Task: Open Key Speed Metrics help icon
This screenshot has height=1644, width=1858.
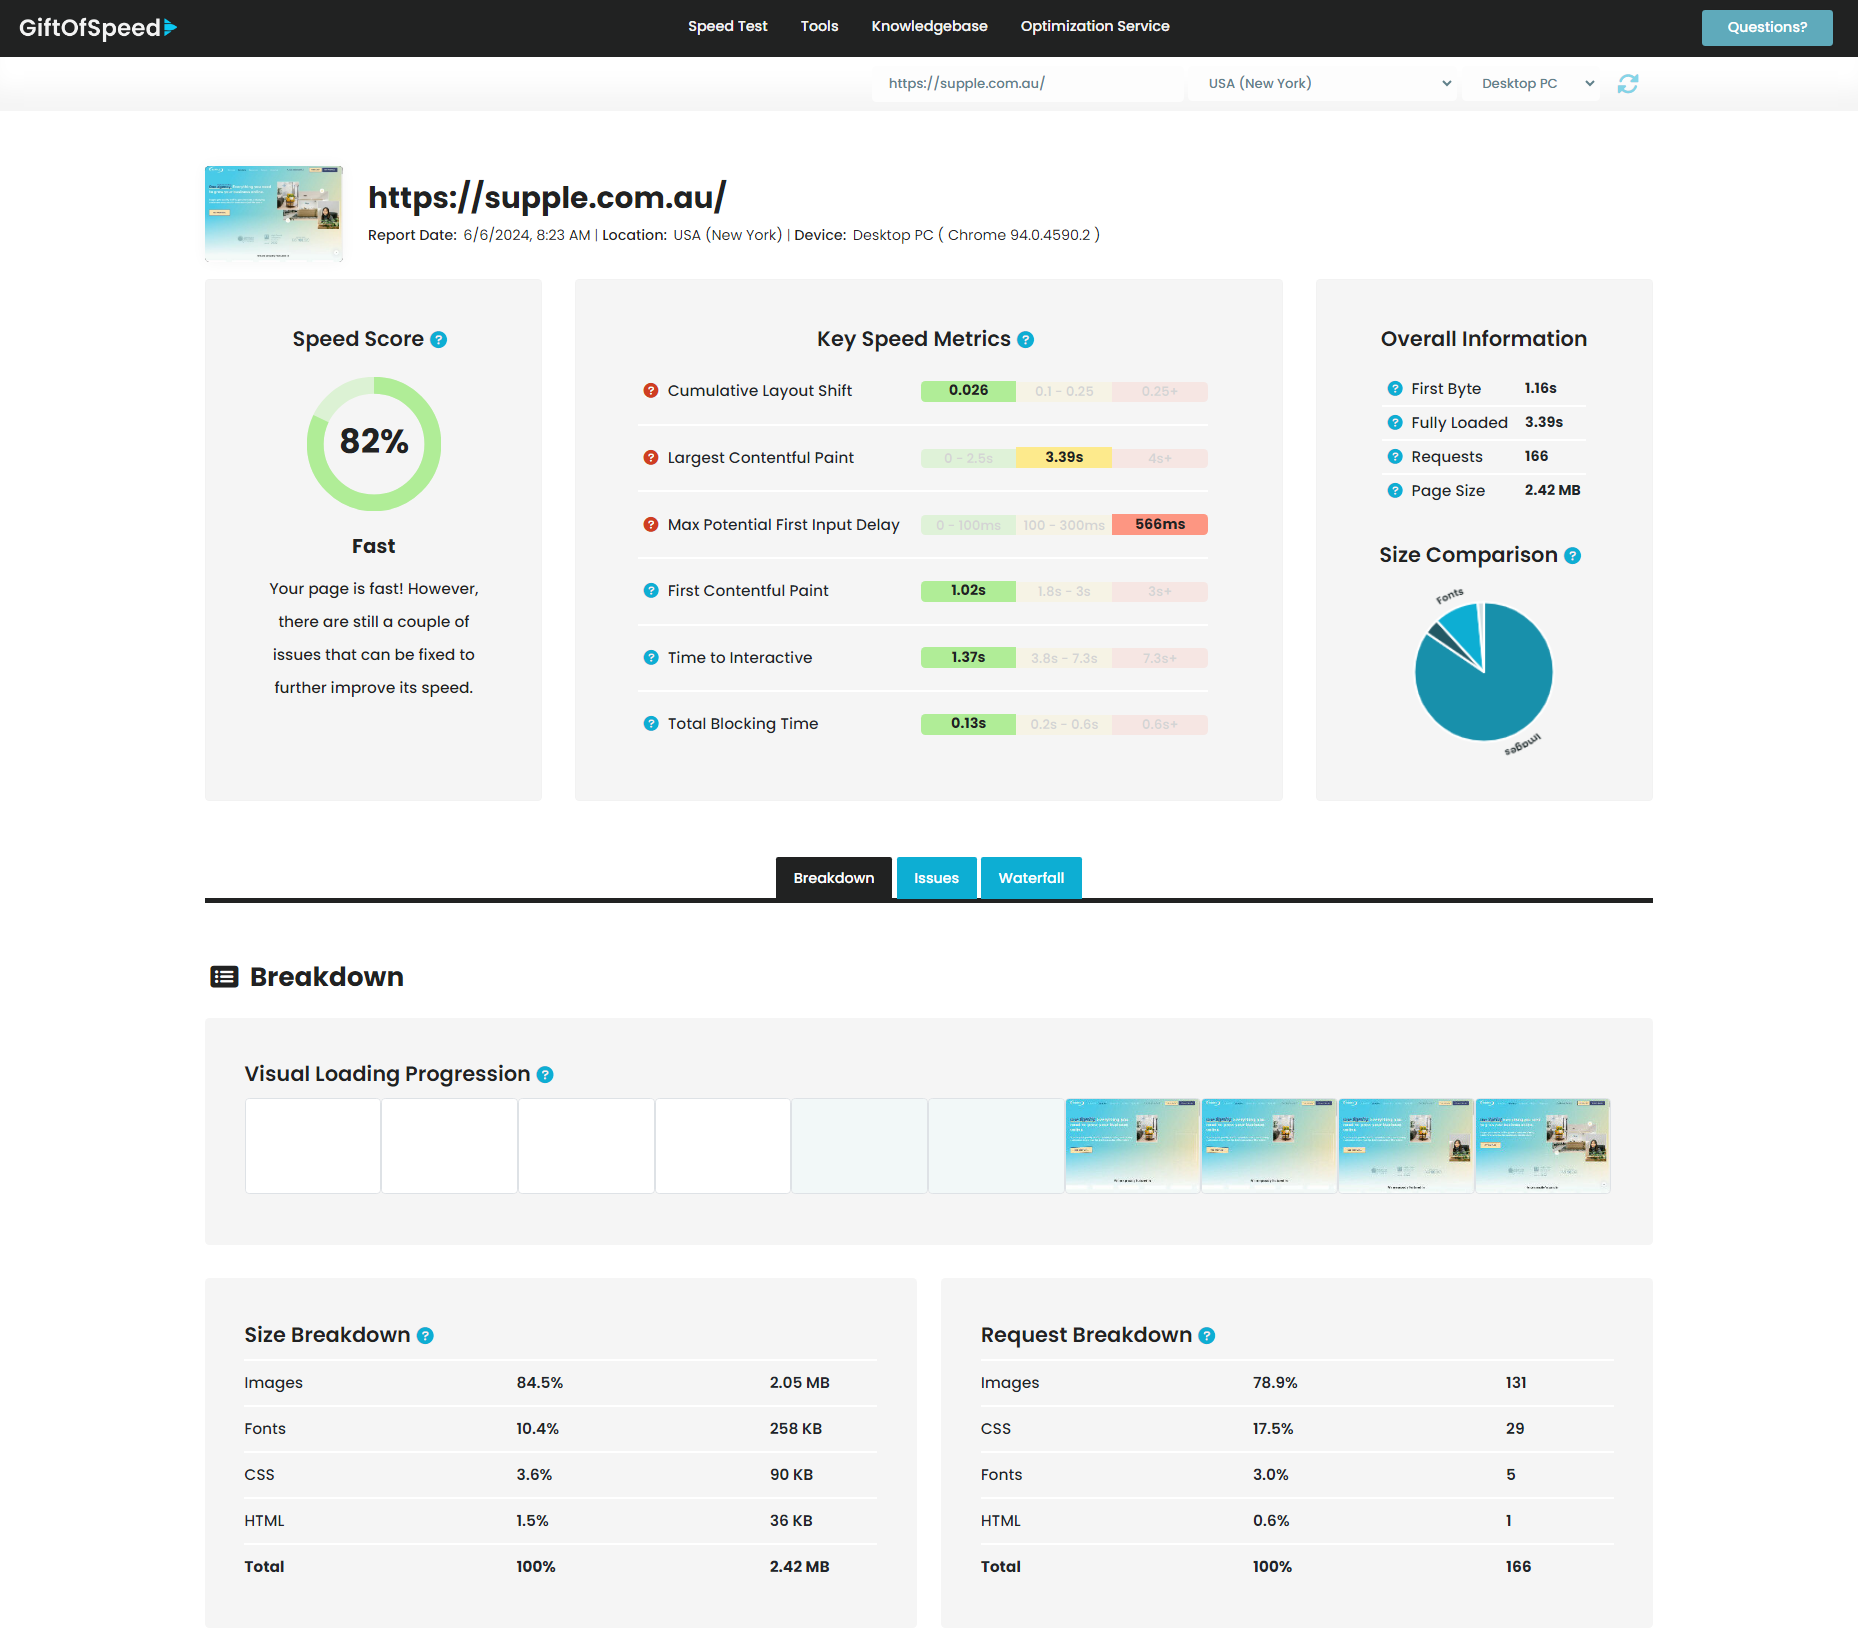Action: [1025, 340]
